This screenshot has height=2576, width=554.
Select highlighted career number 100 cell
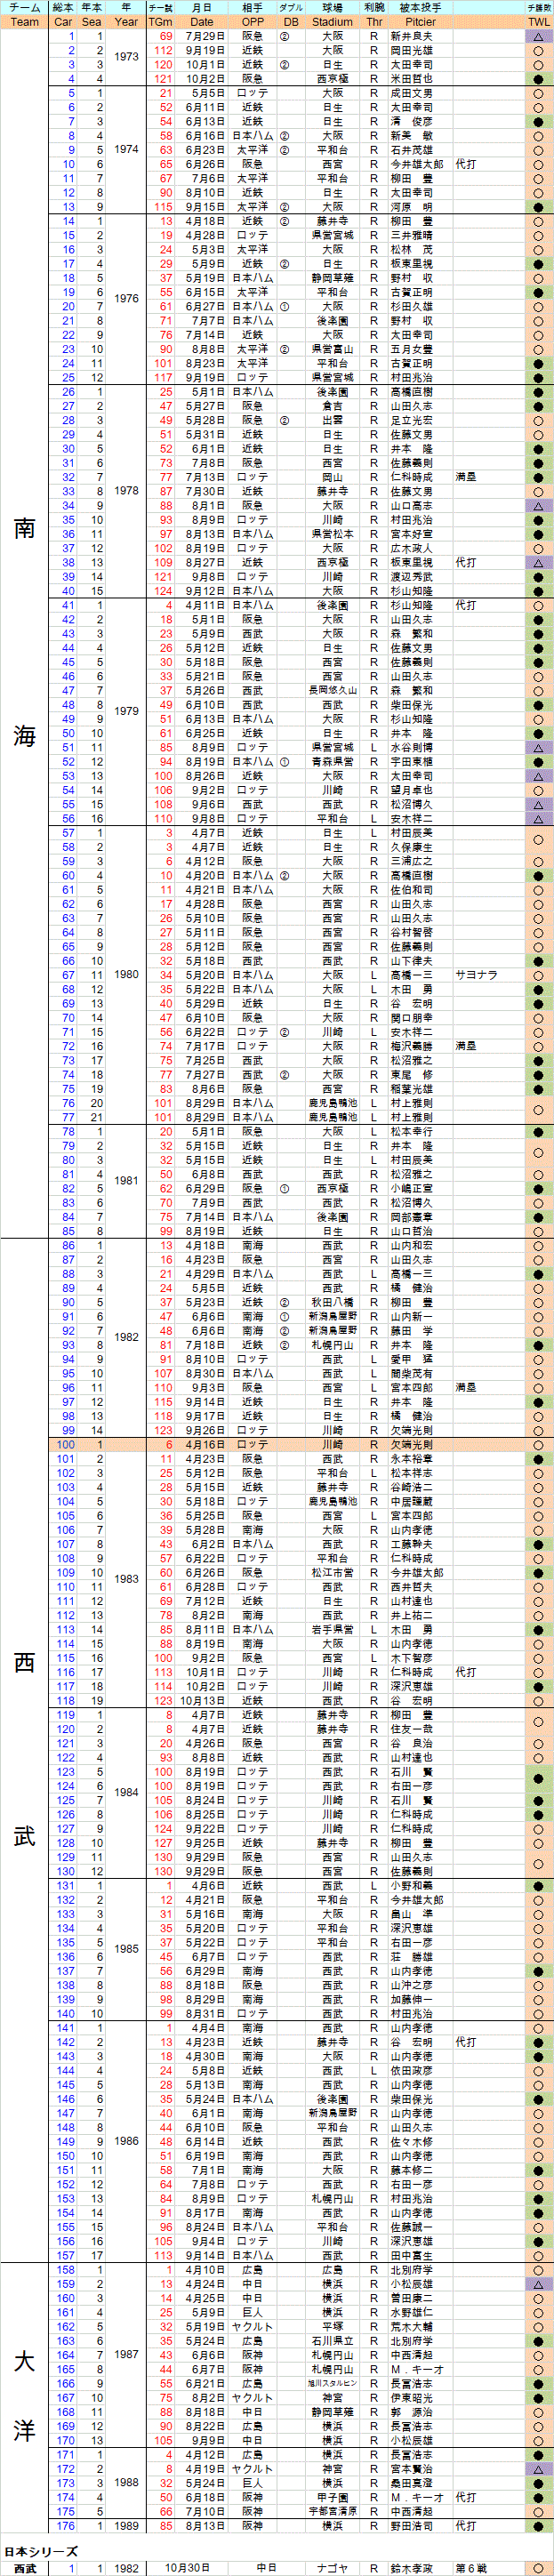pos(63,1444)
